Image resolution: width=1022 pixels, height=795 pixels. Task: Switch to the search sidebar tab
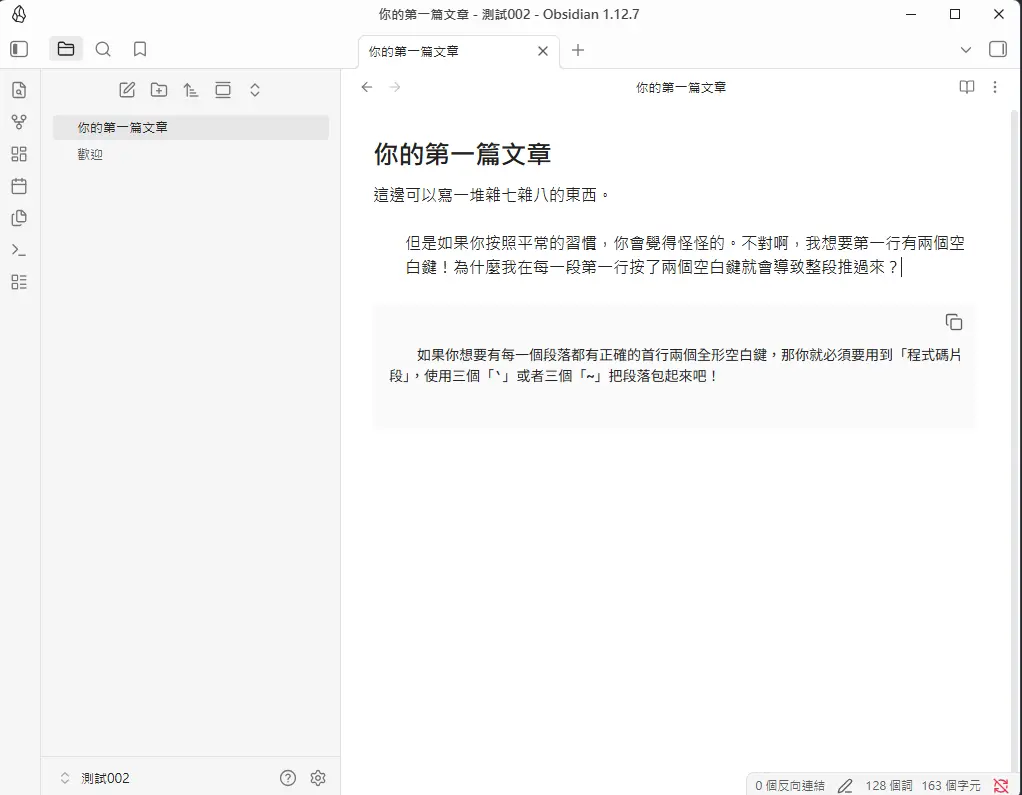click(x=103, y=49)
